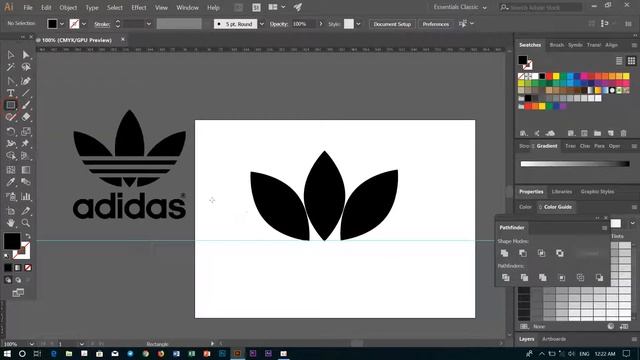Open the brush definition dropdown
This screenshot has height=360, width=640.
262,24
